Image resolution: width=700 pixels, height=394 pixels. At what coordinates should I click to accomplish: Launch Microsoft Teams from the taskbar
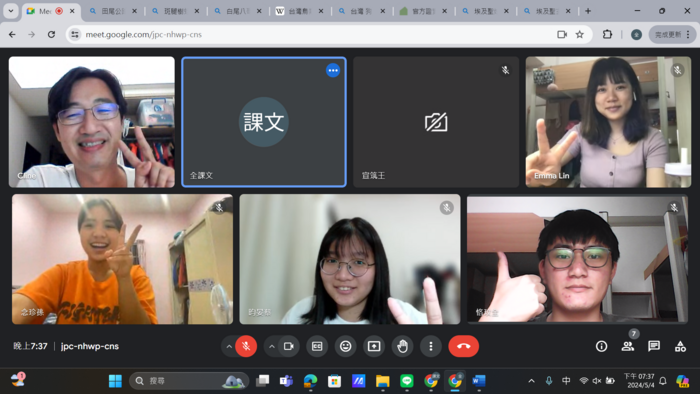[286, 381]
